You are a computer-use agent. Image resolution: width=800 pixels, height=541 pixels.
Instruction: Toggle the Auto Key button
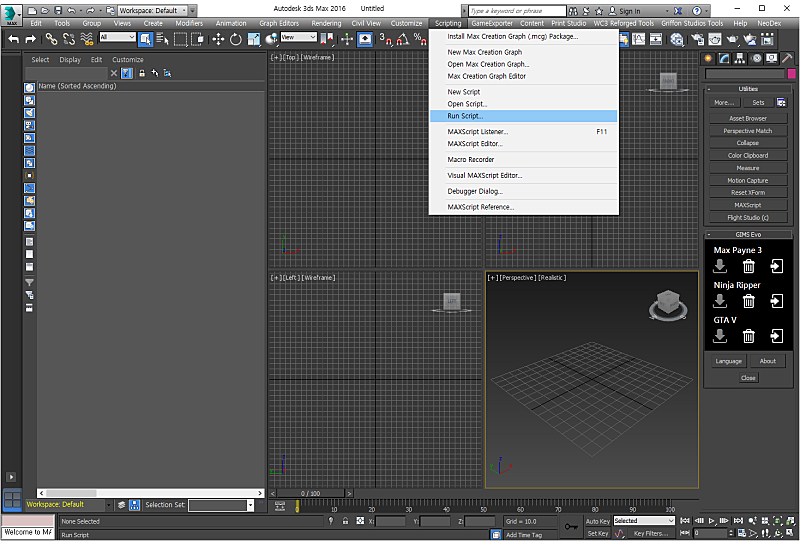(x=598, y=521)
